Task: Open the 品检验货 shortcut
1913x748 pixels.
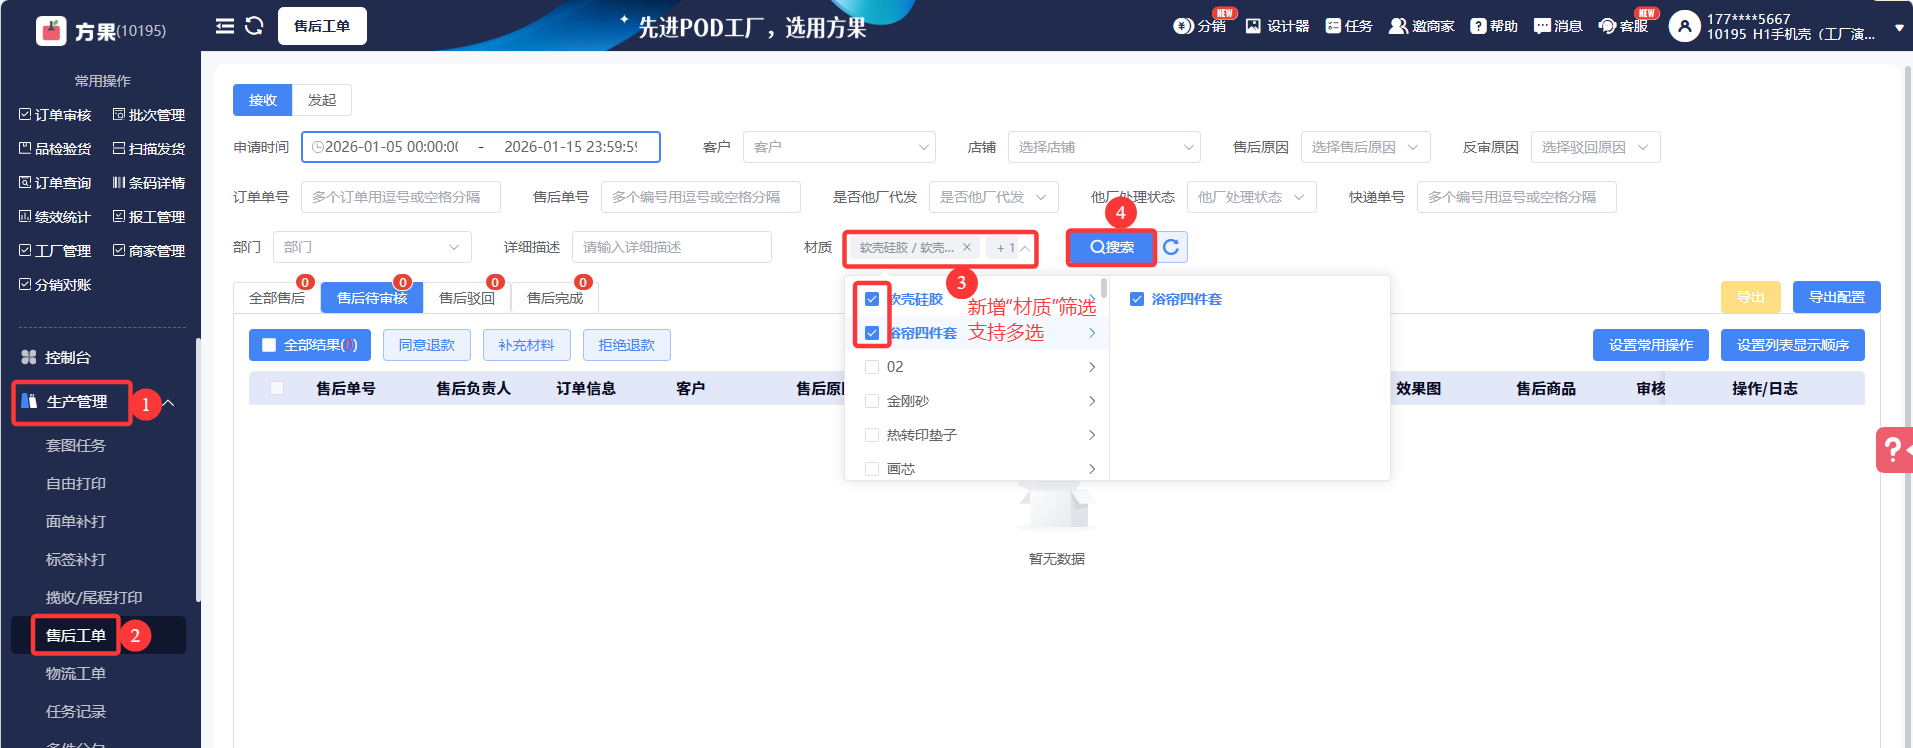Action: click(x=55, y=149)
